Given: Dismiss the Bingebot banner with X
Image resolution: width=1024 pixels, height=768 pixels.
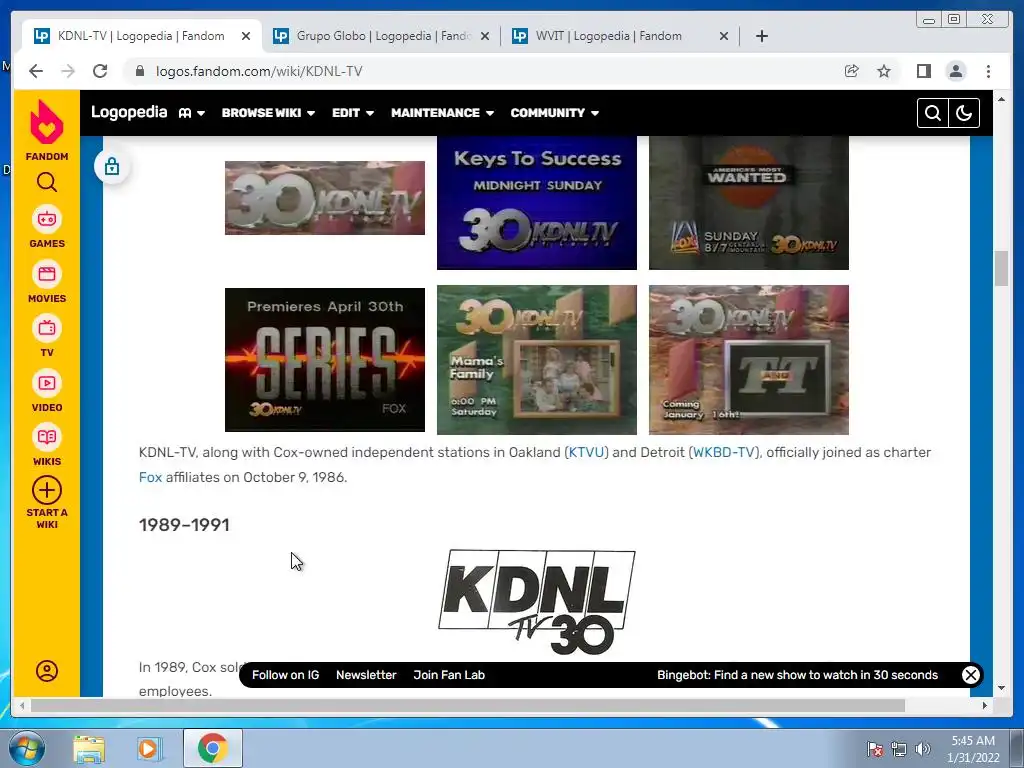Looking at the screenshot, I should point(970,675).
